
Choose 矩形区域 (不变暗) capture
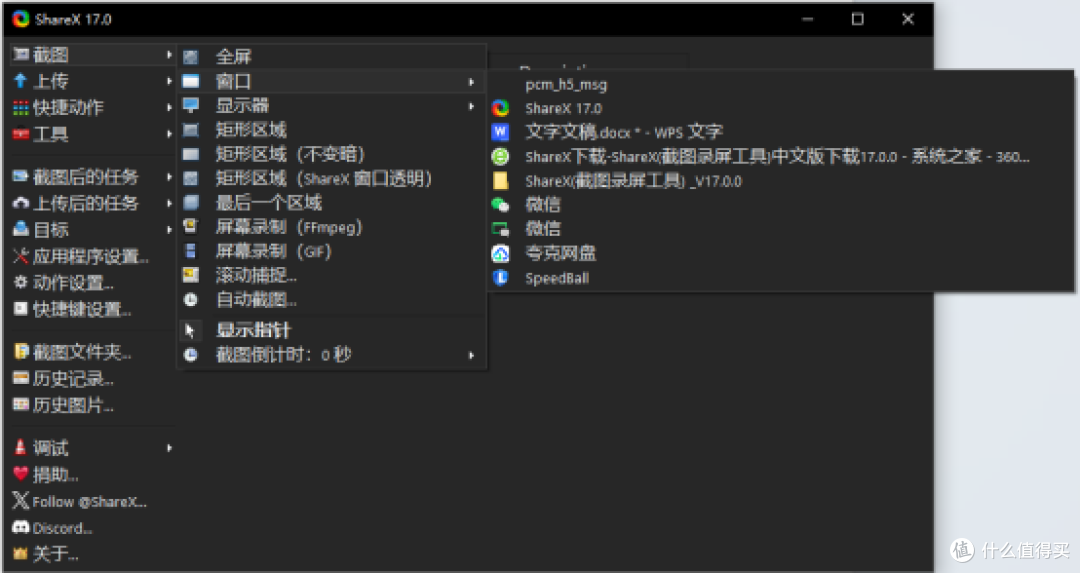coord(332,154)
